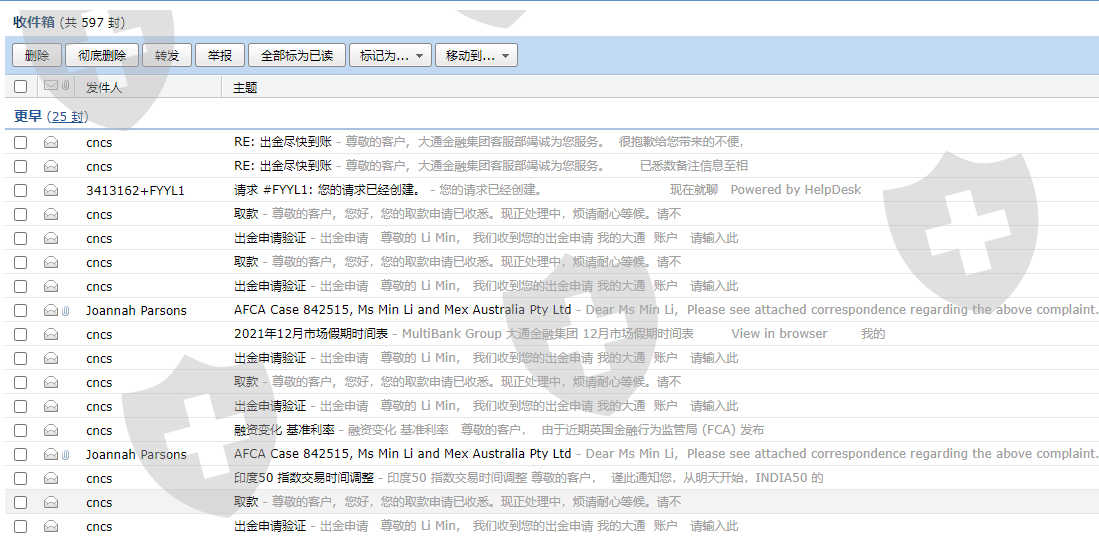Click envelope icon of second Joannah Parsons email
The height and width of the screenshot is (536, 1099).
tap(50, 455)
